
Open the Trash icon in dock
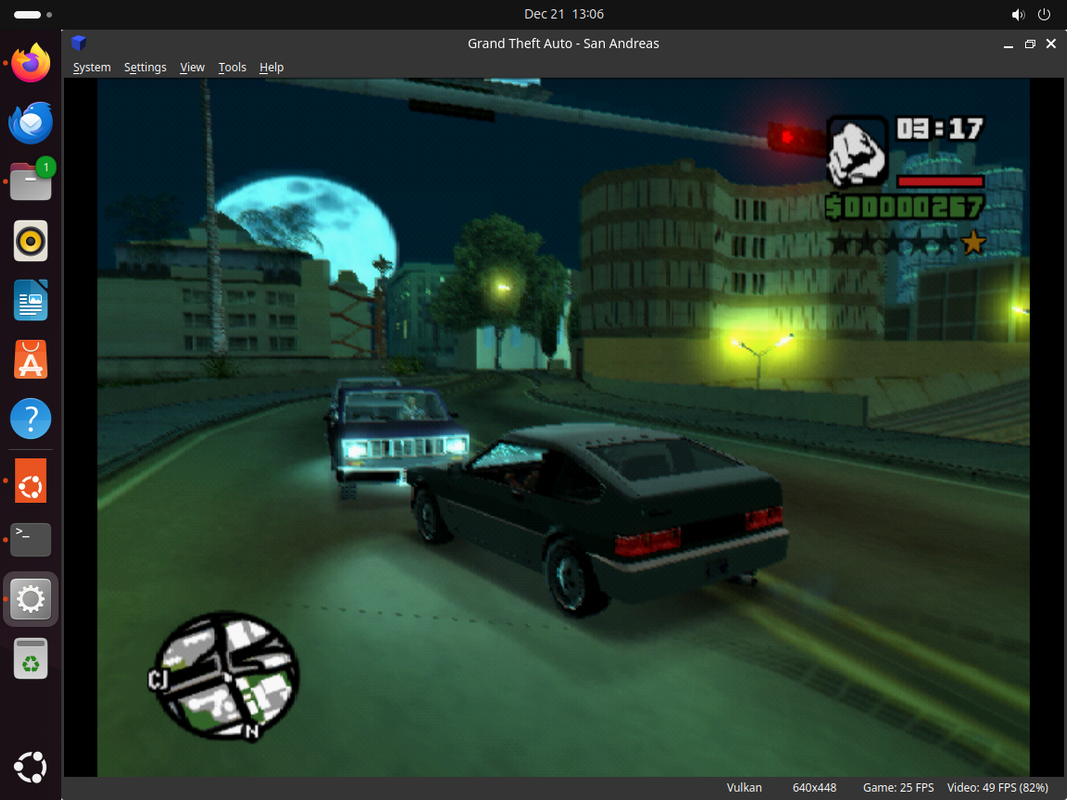click(31, 659)
